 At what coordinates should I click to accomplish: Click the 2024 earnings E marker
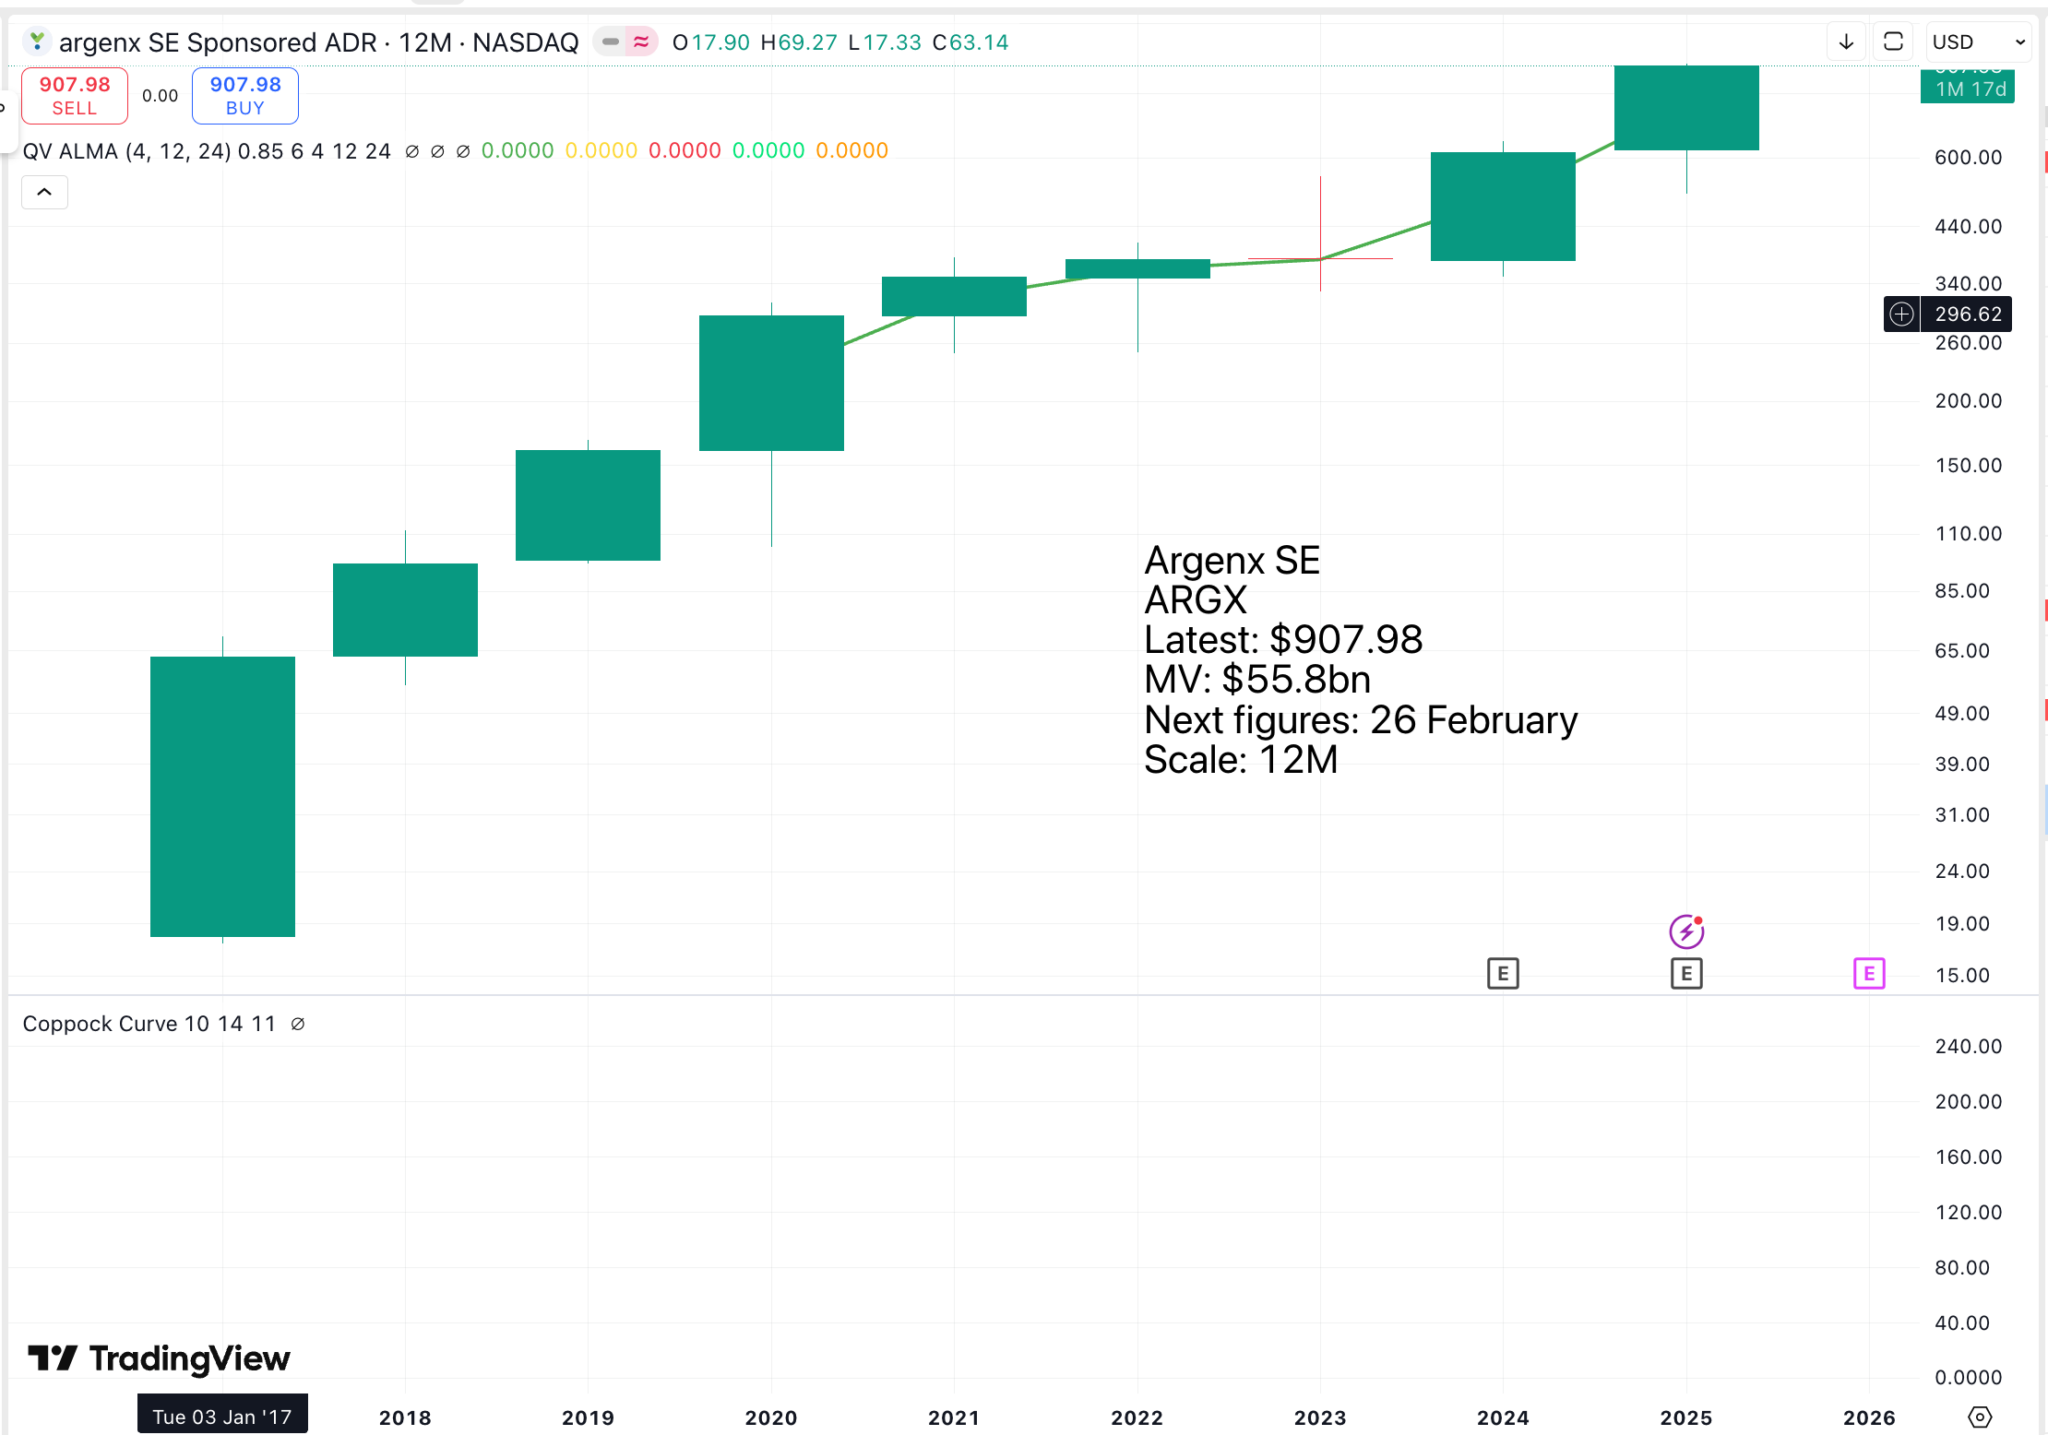(1502, 973)
